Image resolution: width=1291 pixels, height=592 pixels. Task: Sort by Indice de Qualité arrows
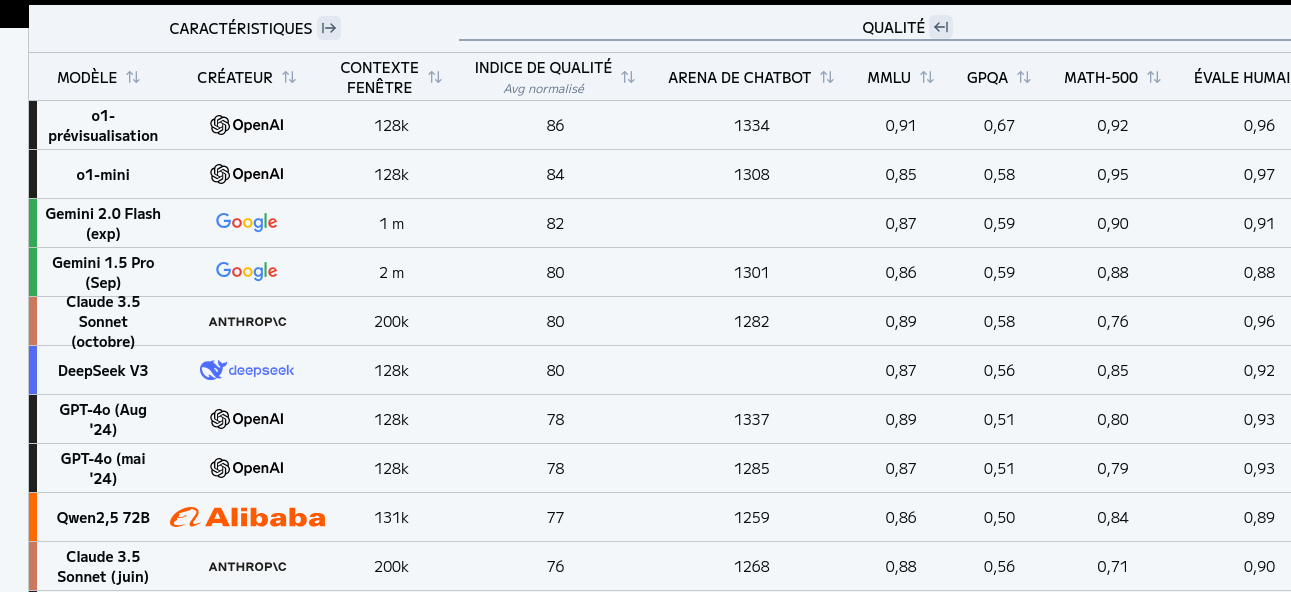click(x=628, y=77)
